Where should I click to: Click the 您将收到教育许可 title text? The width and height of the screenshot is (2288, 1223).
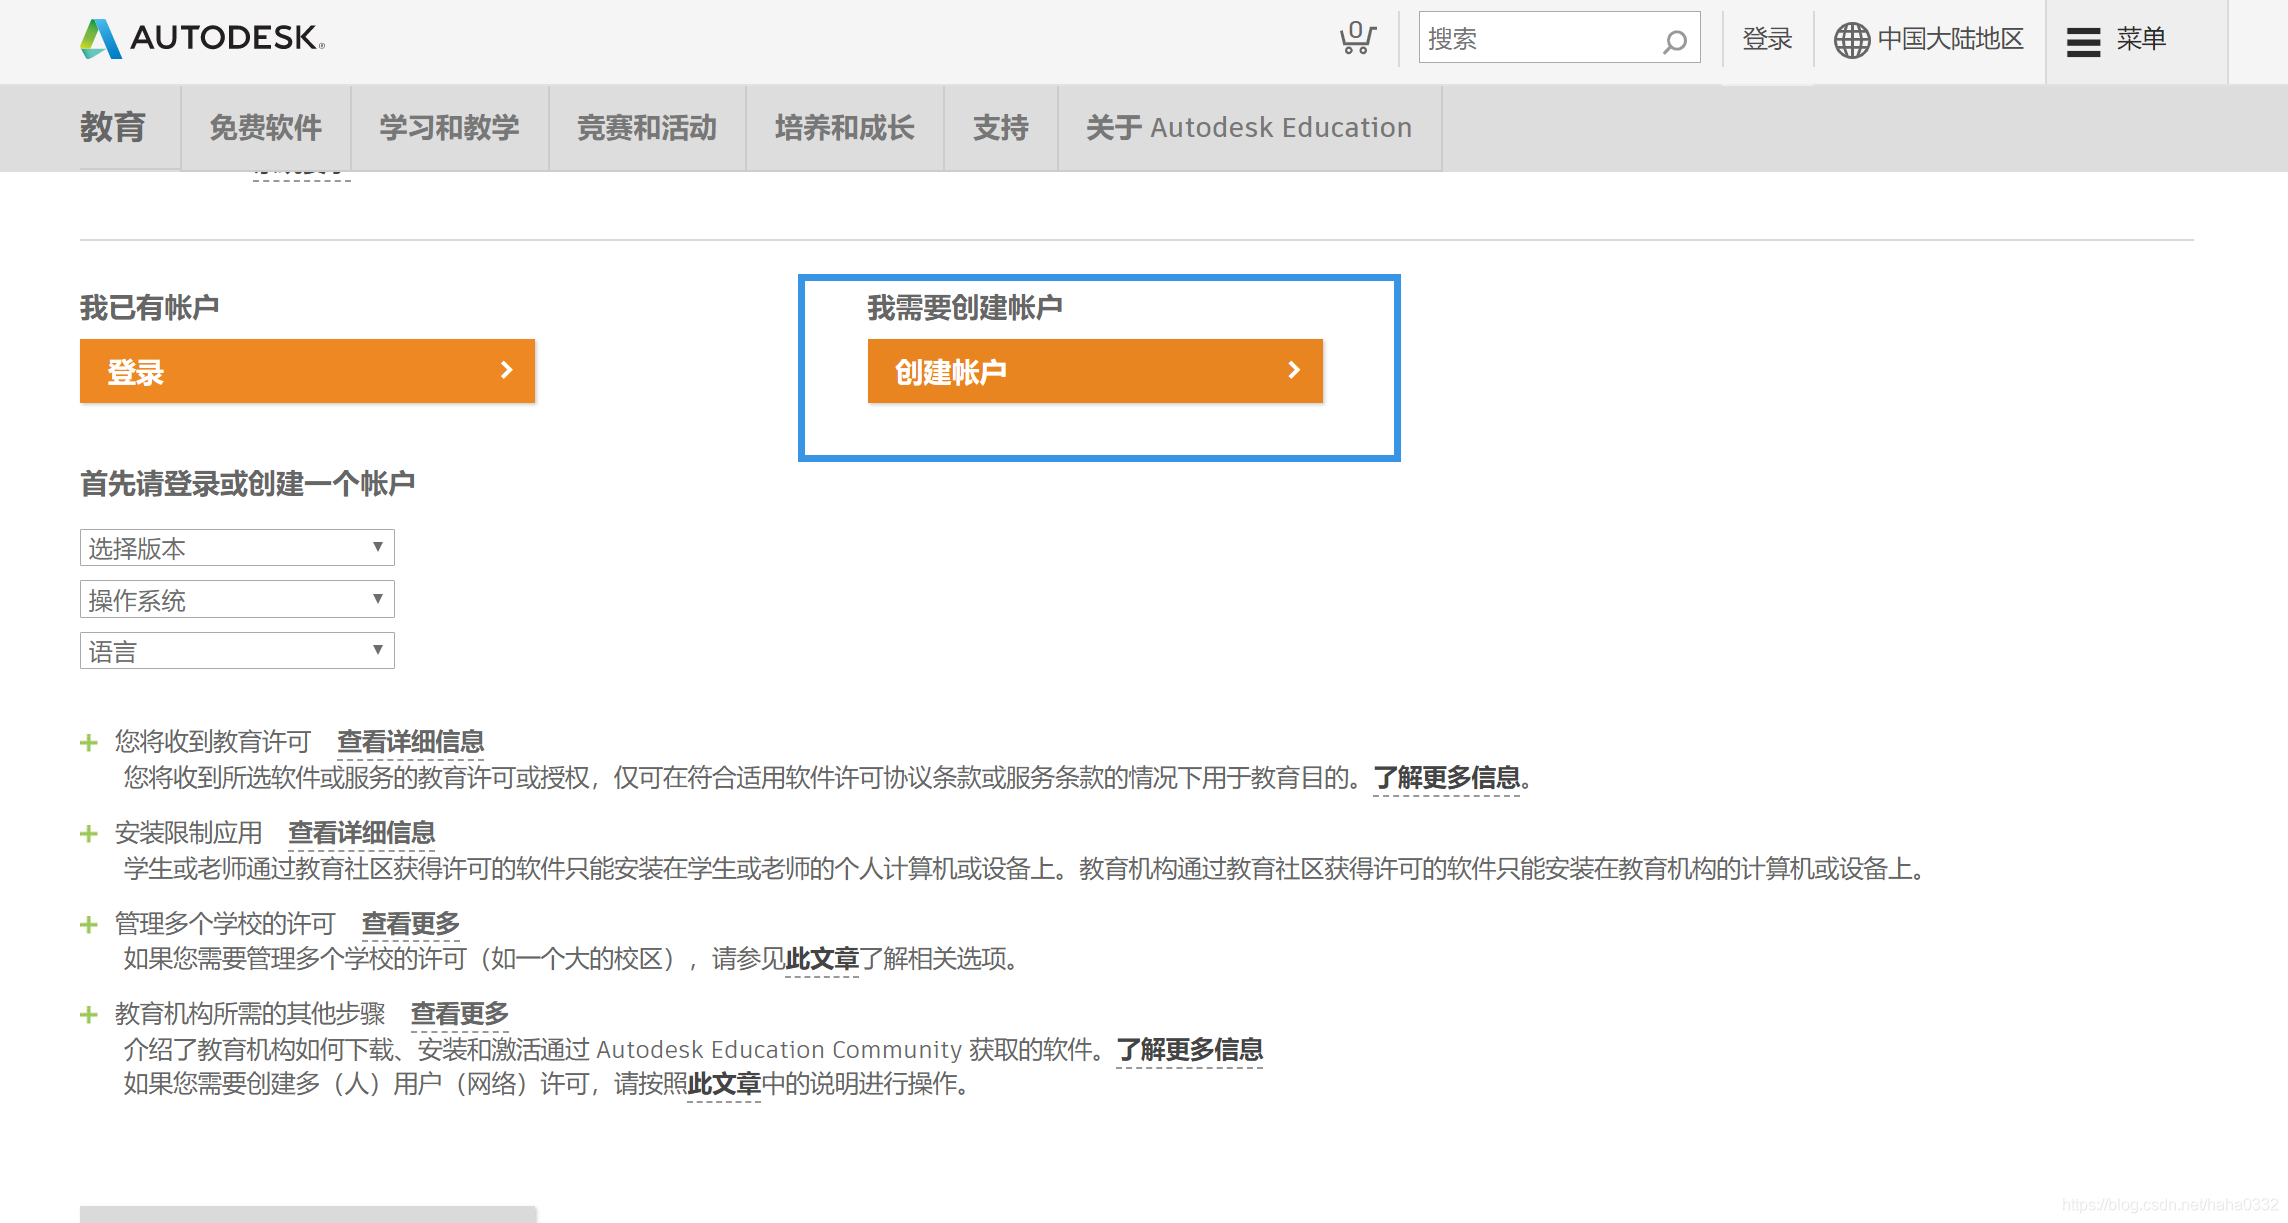point(213,742)
